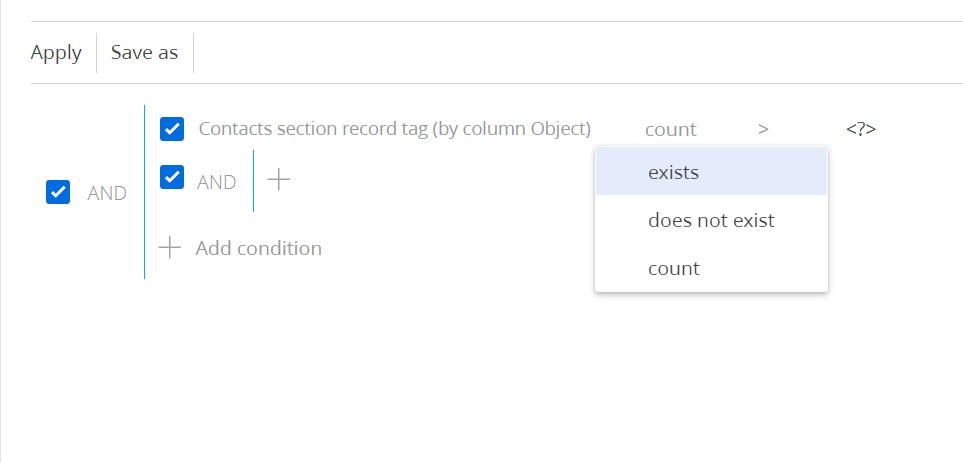Viewport: 963px width, 463px height.
Task: Click Save as button
Action: tap(144, 53)
